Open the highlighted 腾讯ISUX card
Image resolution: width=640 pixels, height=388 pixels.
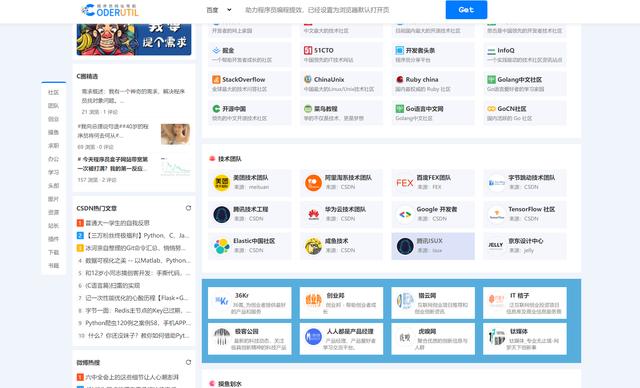click(433, 246)
